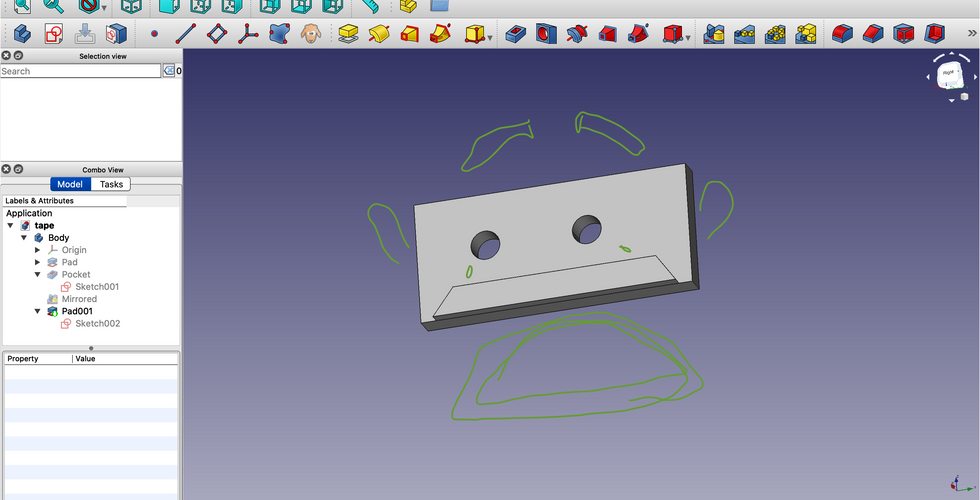Click the Measure distance ruler icon
The image size is (980, 500).
coord(370,6)
